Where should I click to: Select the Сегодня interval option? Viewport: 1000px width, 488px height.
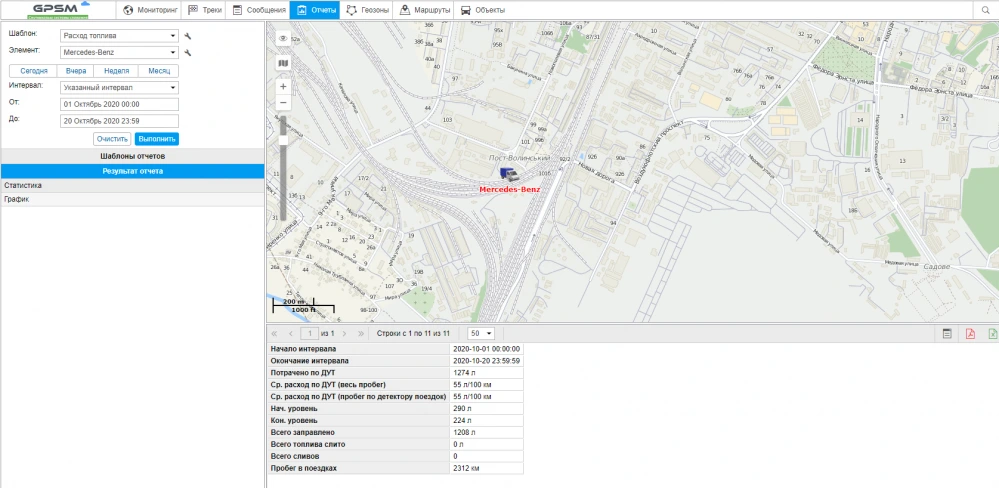point(34,71)
